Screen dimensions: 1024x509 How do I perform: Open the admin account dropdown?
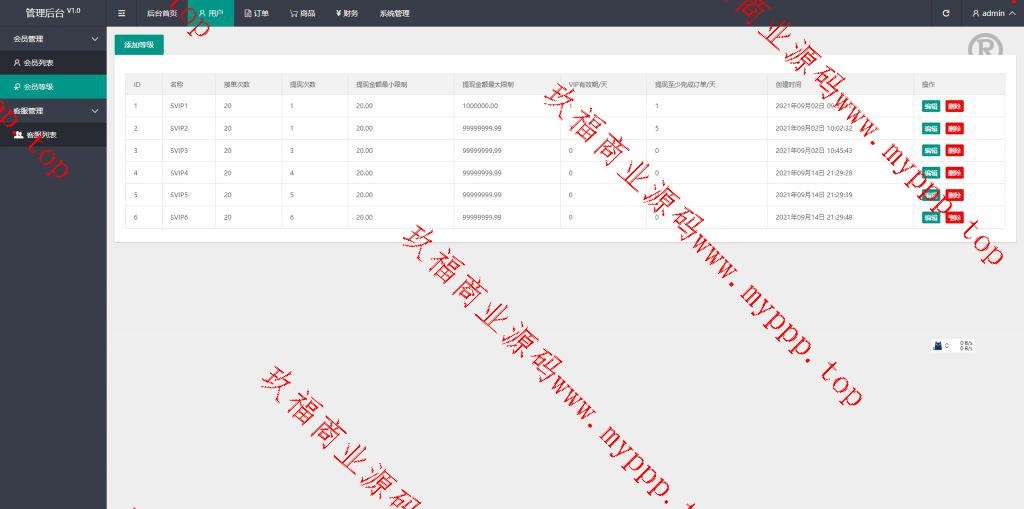coord(993,13)
